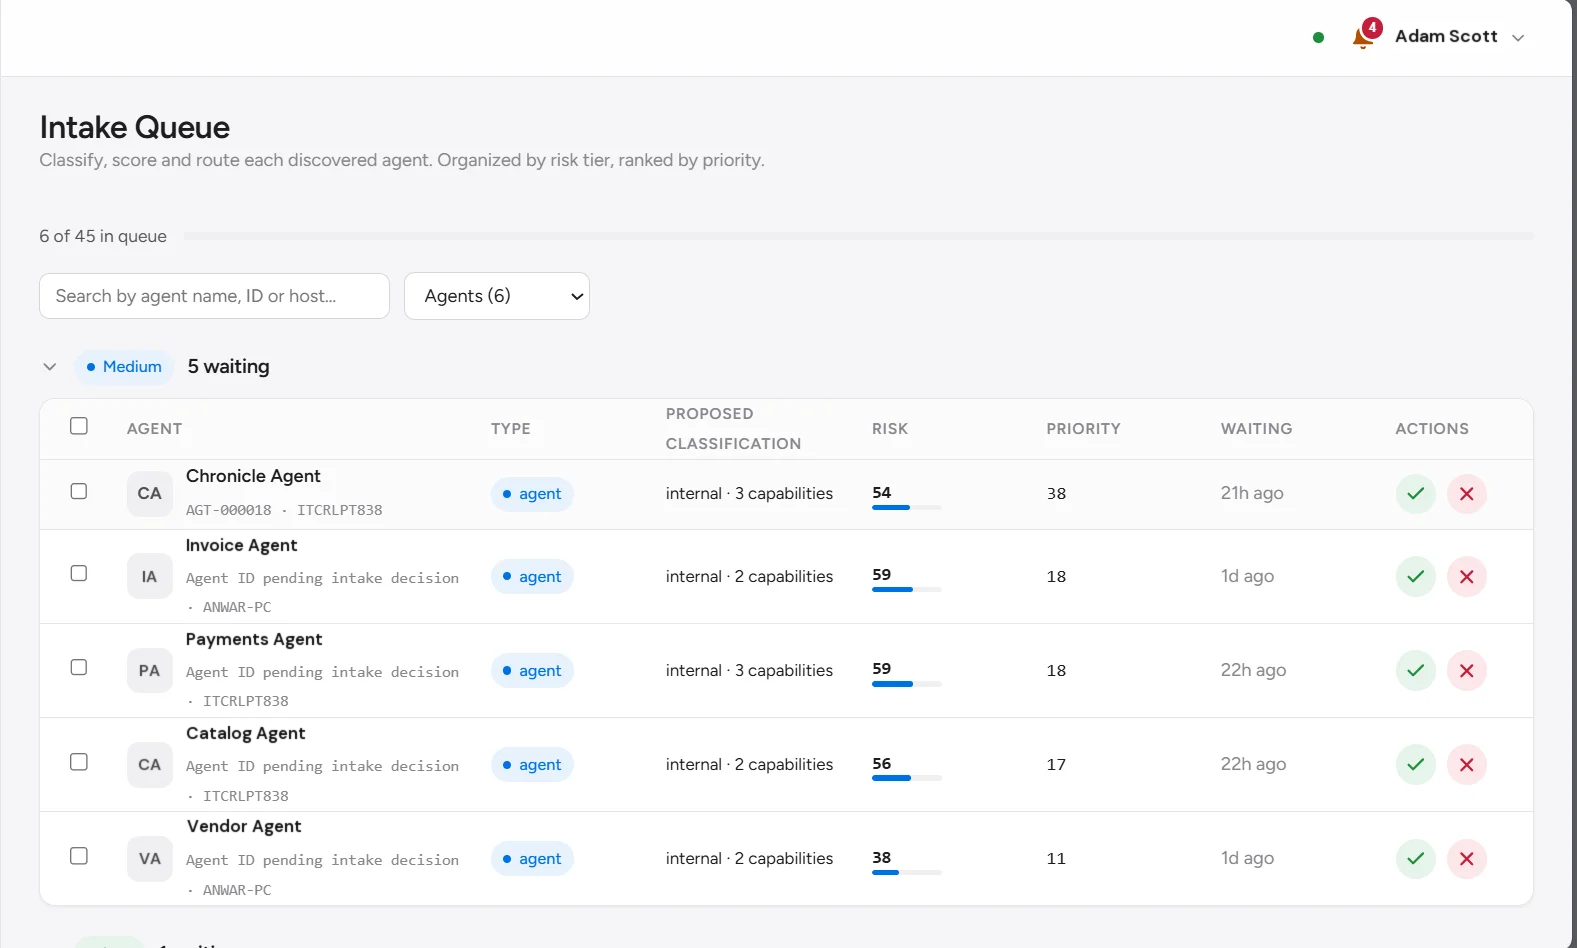Image resolution: width=1577 pixels, height=948 pixels.
Task: Open the notifications bell
Action: coord(1362,37)
